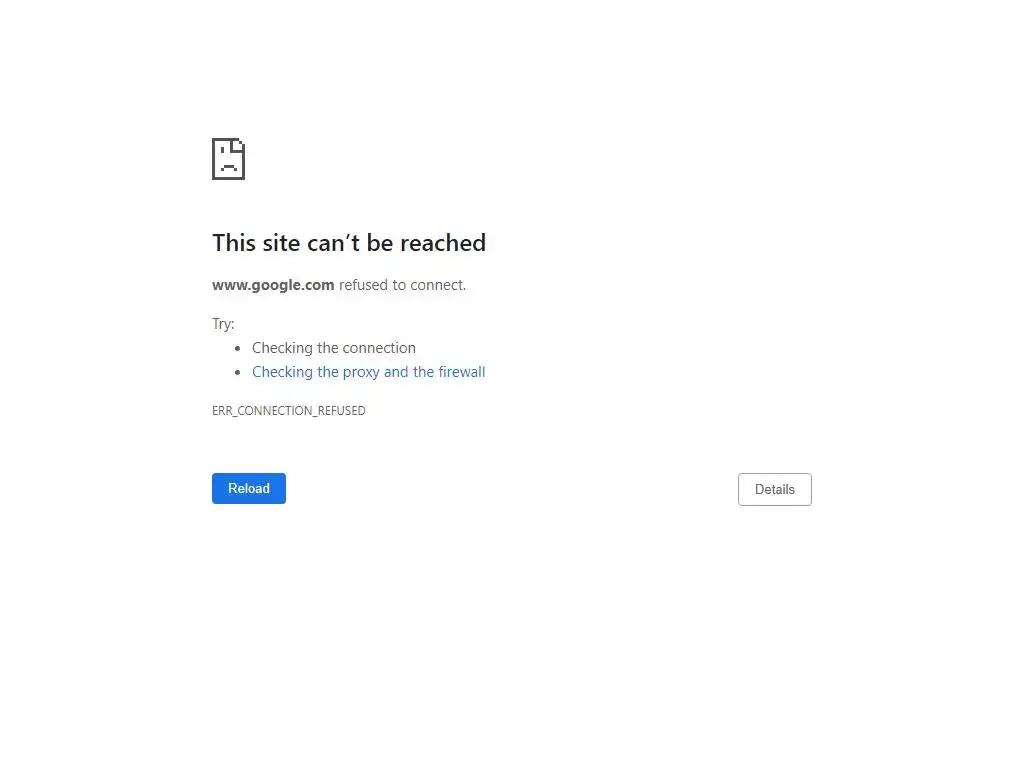
Task: Click the word "firewall" in the blue link
Action: (462, 372)
